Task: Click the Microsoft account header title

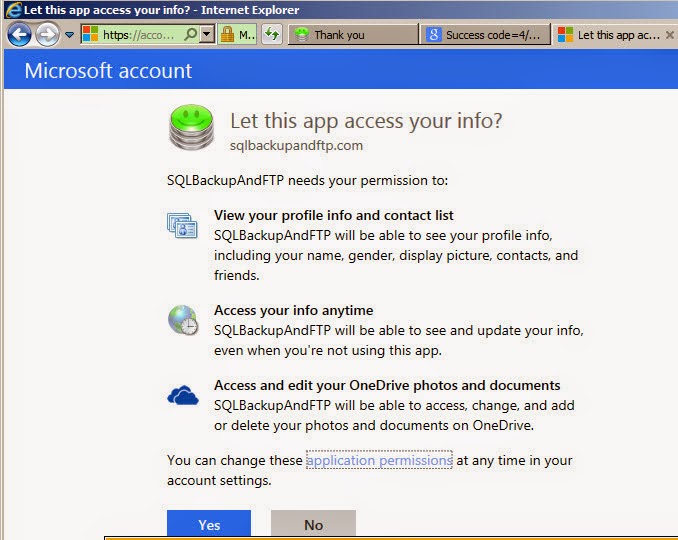Action: click(108, 70)
